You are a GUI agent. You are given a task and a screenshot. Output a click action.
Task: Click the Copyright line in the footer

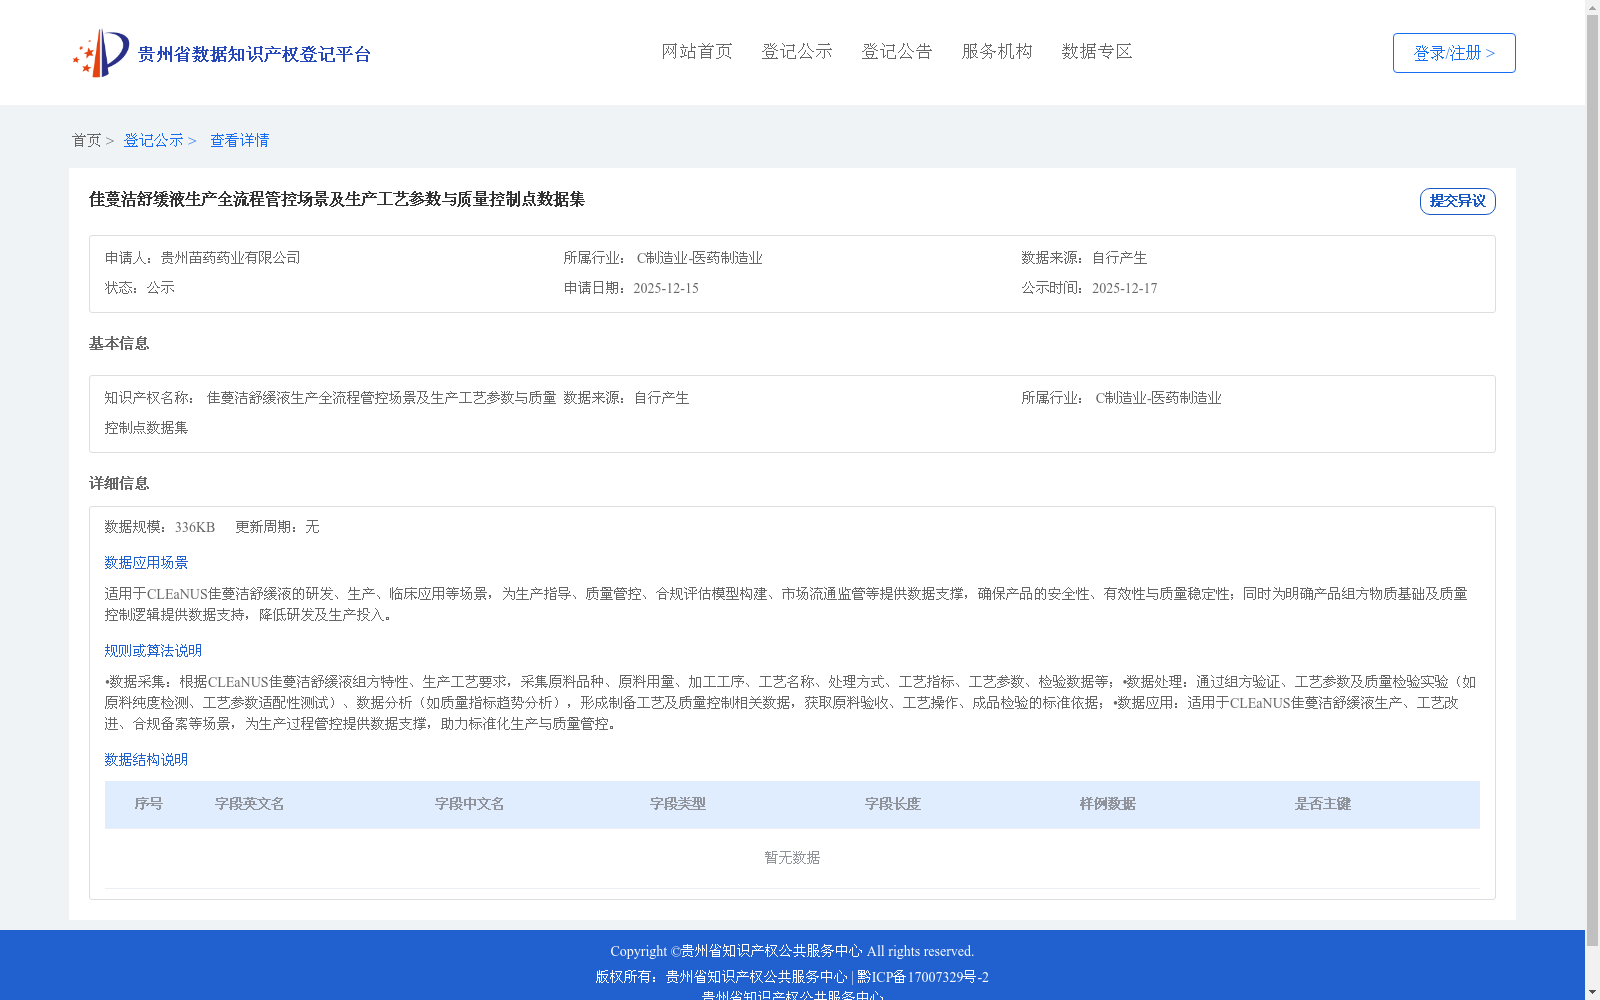tap(792, 951)
